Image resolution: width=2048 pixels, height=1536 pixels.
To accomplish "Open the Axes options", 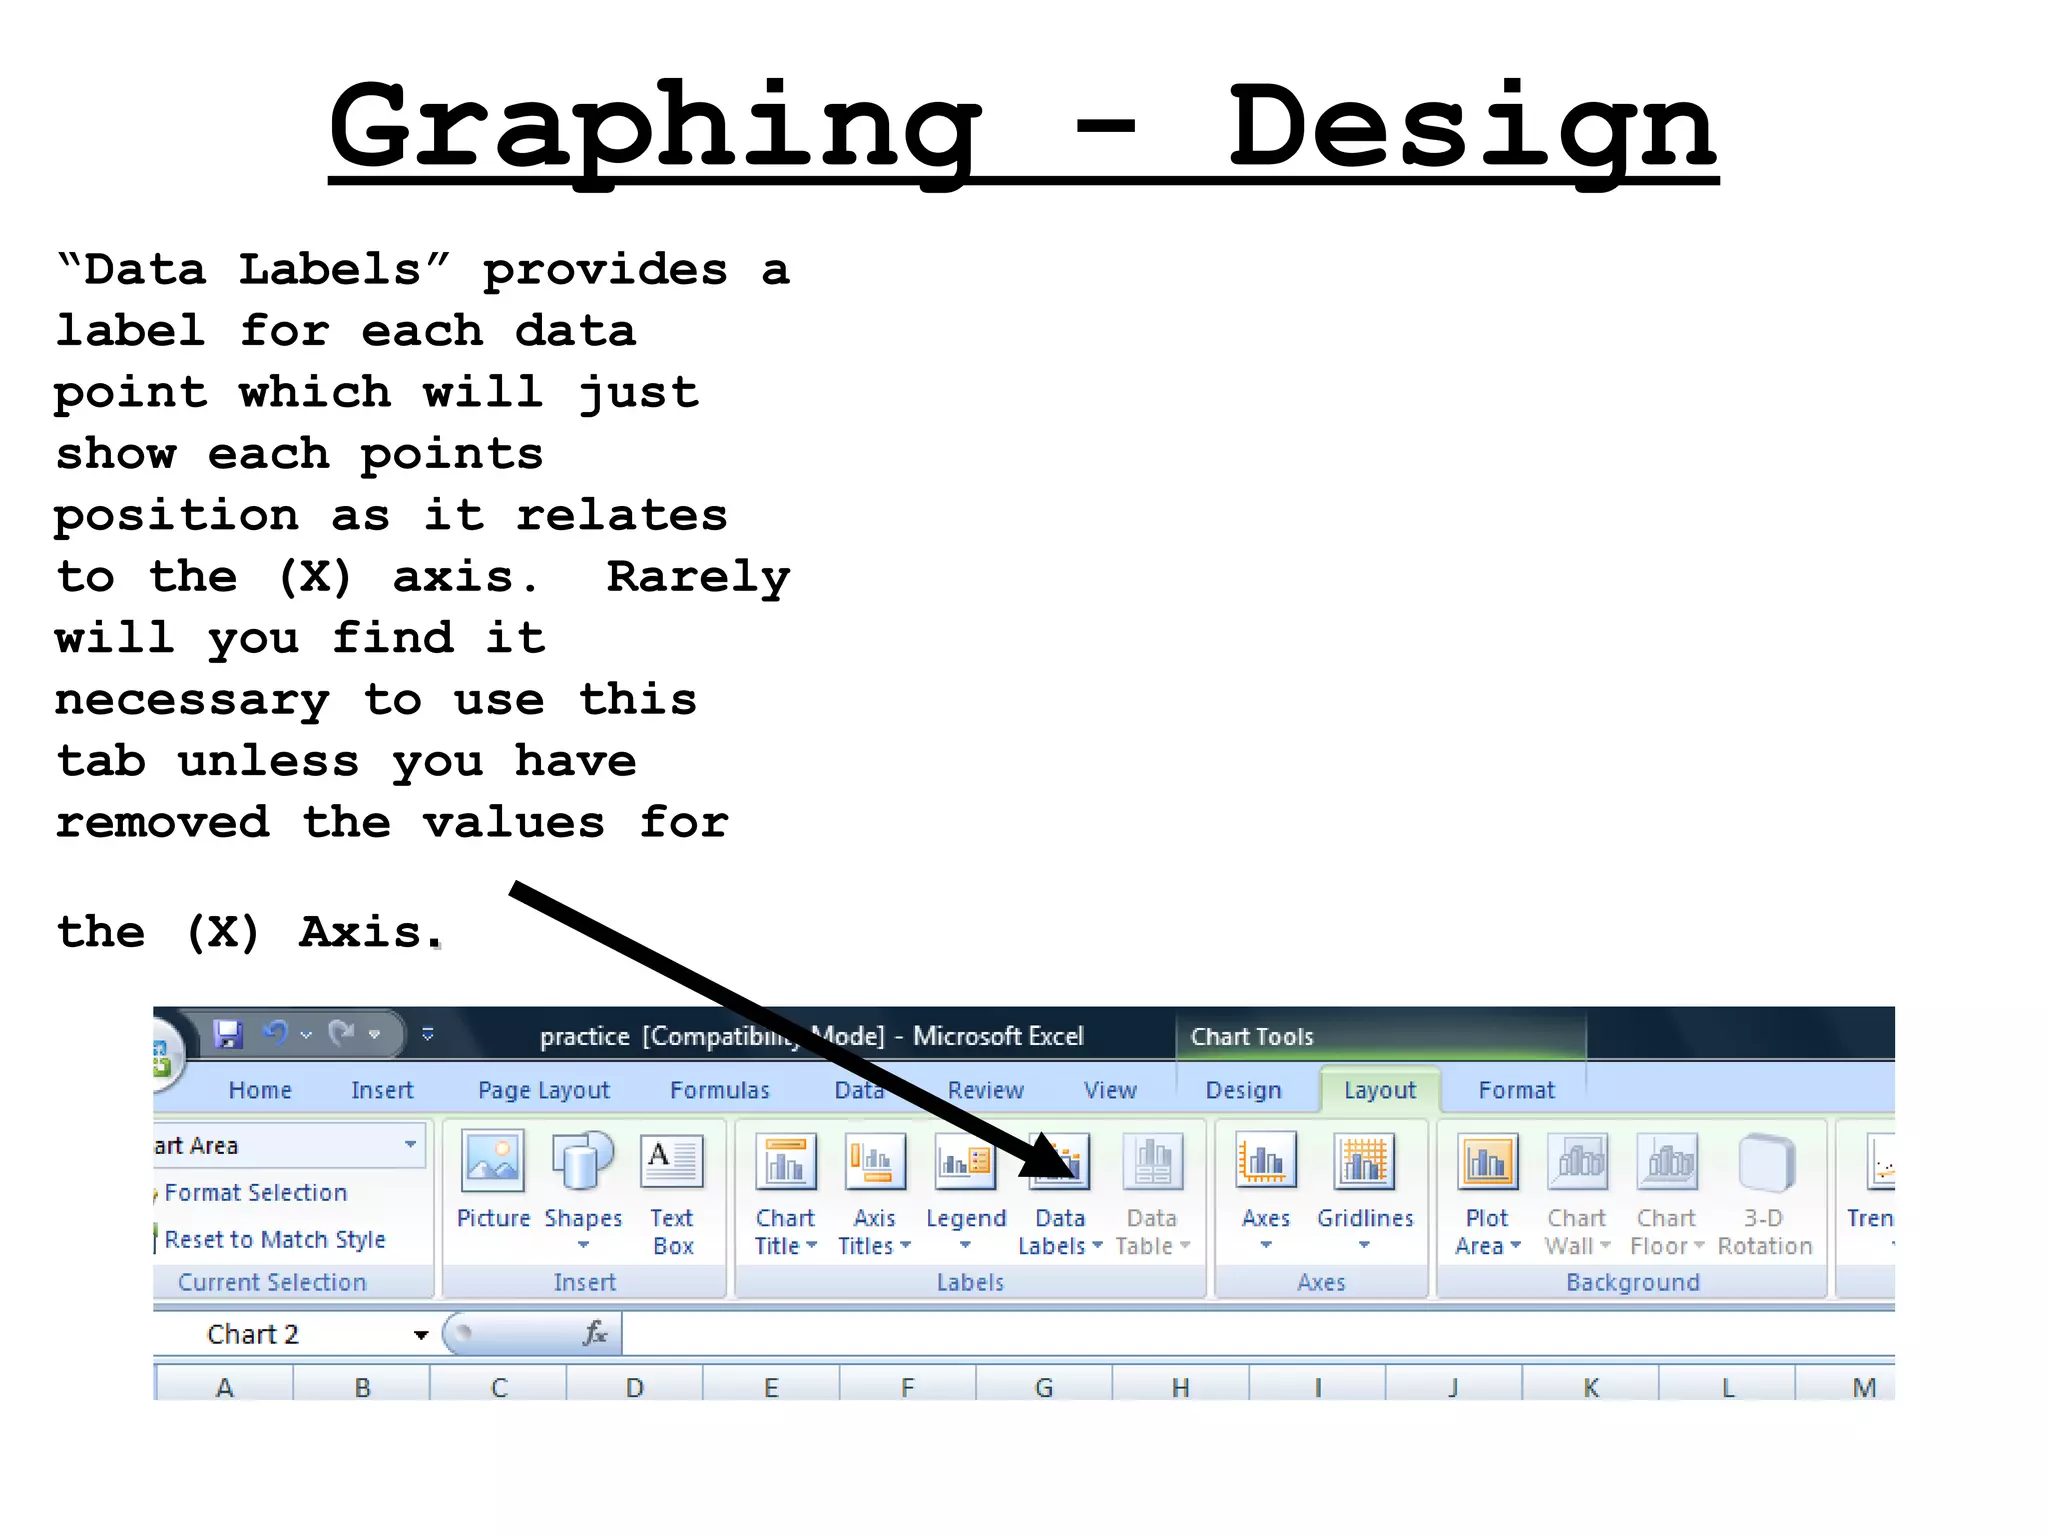I will point(1266,1190).
